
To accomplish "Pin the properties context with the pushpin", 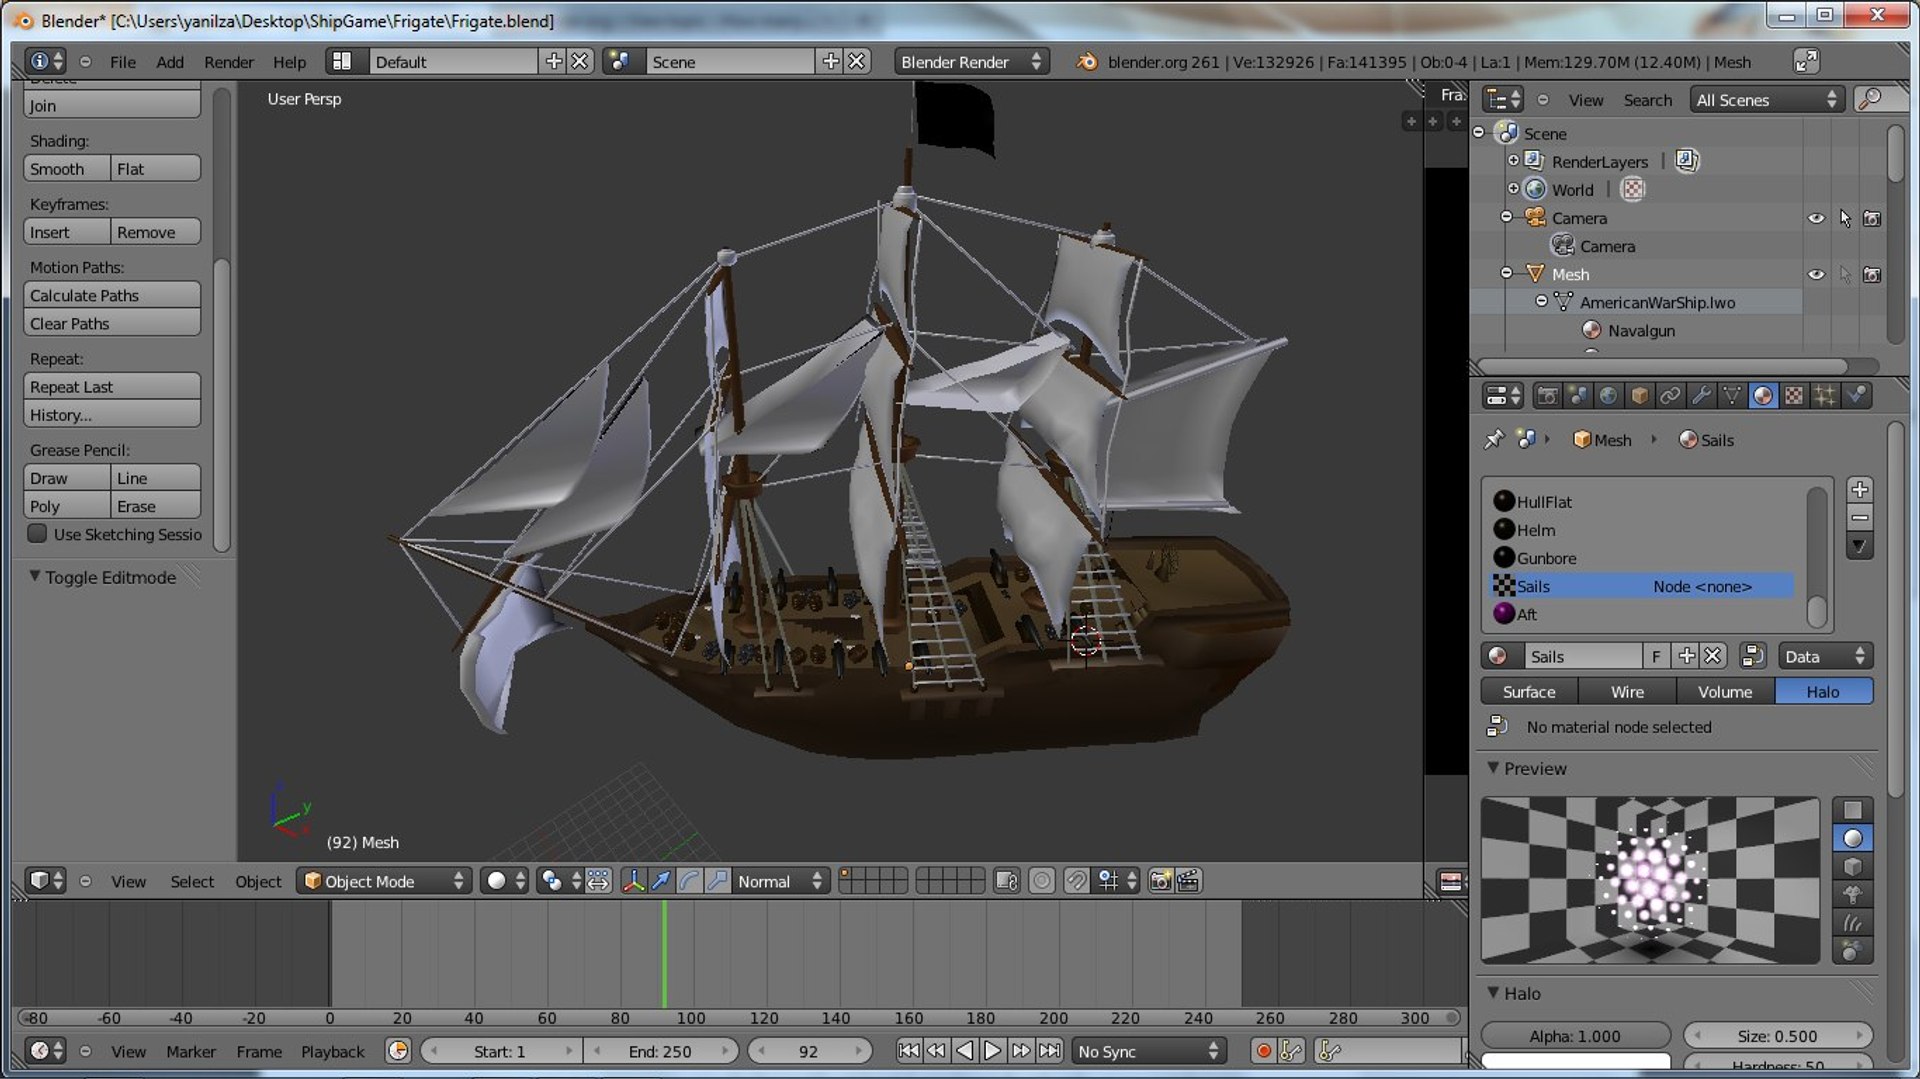I will (1494, 439).
